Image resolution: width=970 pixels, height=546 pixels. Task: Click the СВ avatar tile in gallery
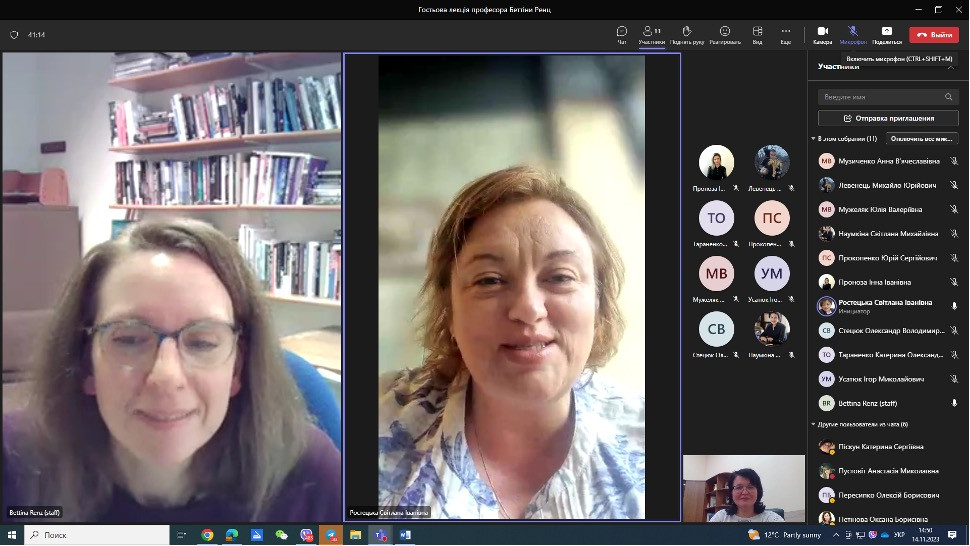coord(716,329)
